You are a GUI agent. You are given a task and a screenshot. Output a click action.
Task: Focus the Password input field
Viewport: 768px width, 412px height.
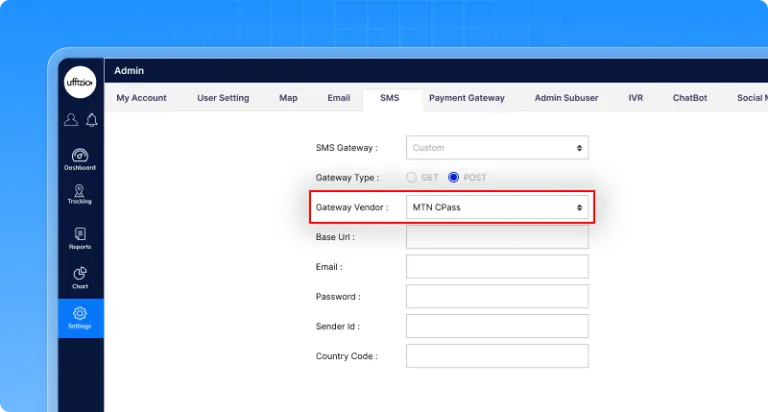point(497,296)
